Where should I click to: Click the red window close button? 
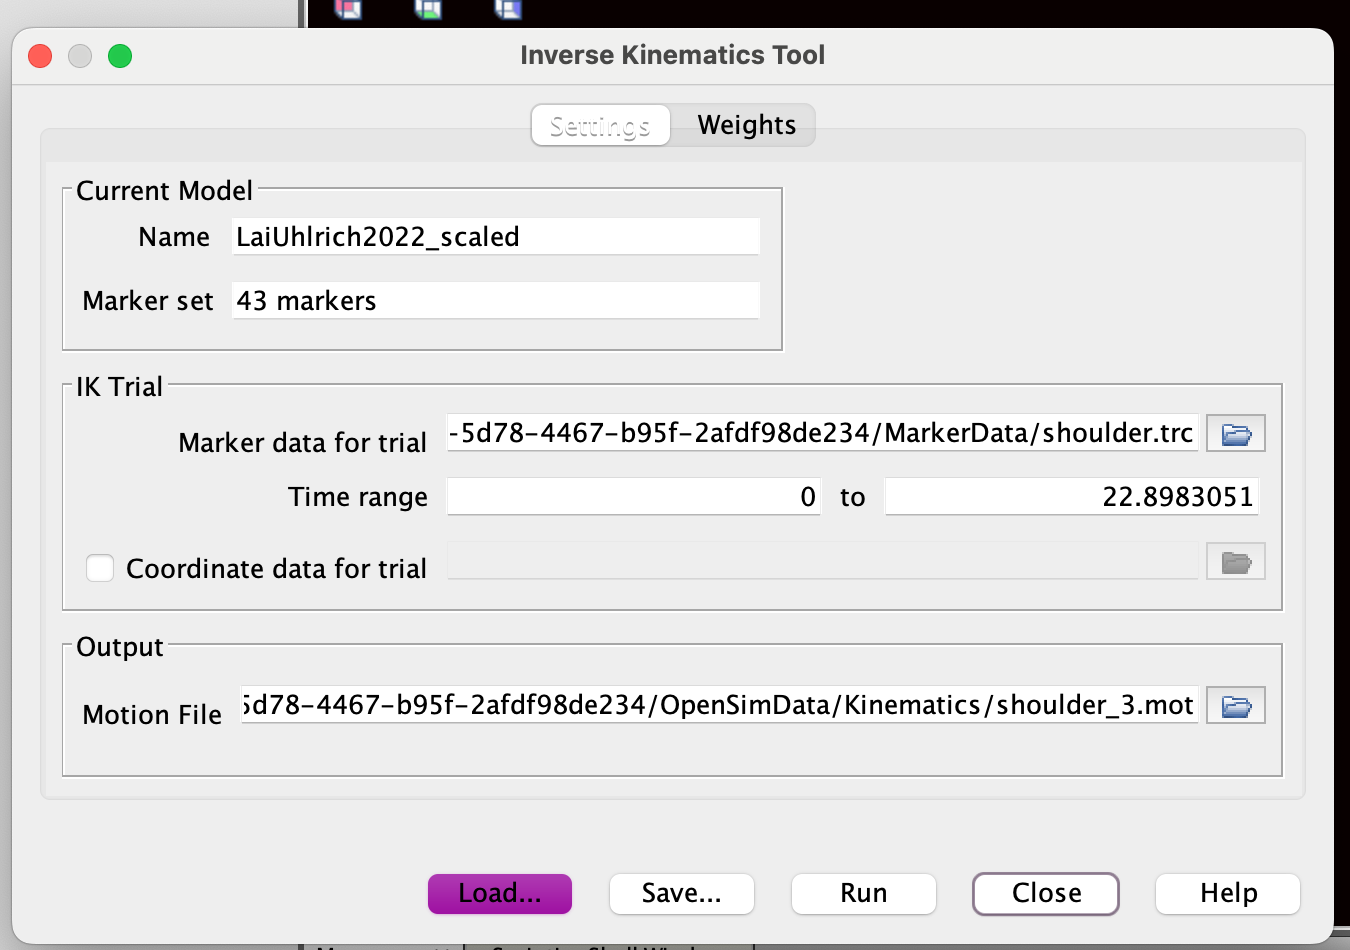tap(40, 56)
